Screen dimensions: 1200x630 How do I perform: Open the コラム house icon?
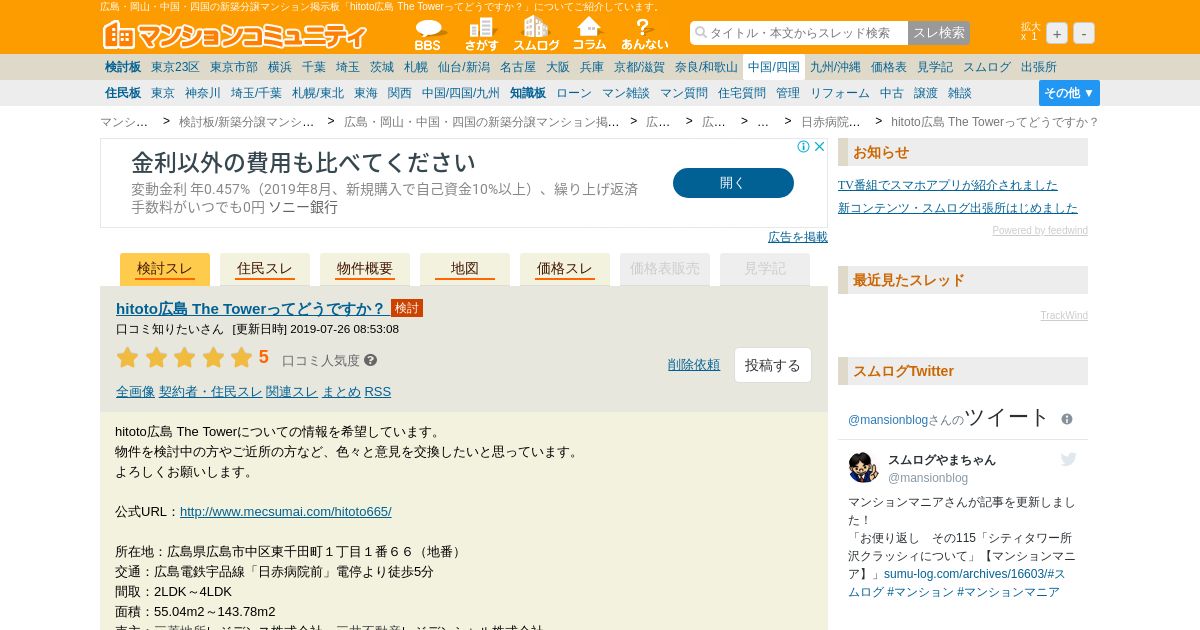coord(589,34)
